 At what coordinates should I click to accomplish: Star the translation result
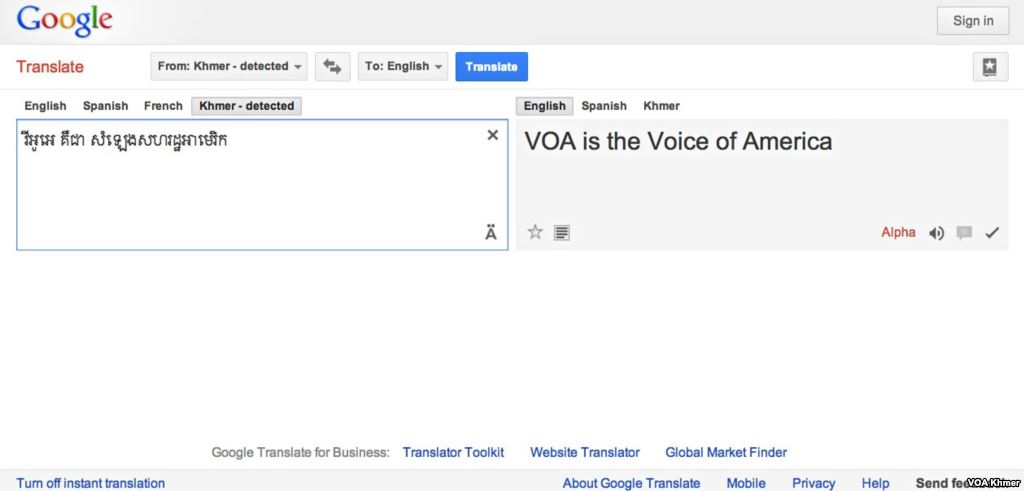535,232
